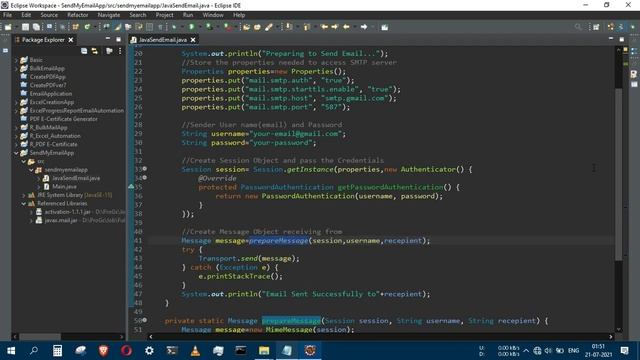
Task: Collapse the src folder node
Action: 24,161
